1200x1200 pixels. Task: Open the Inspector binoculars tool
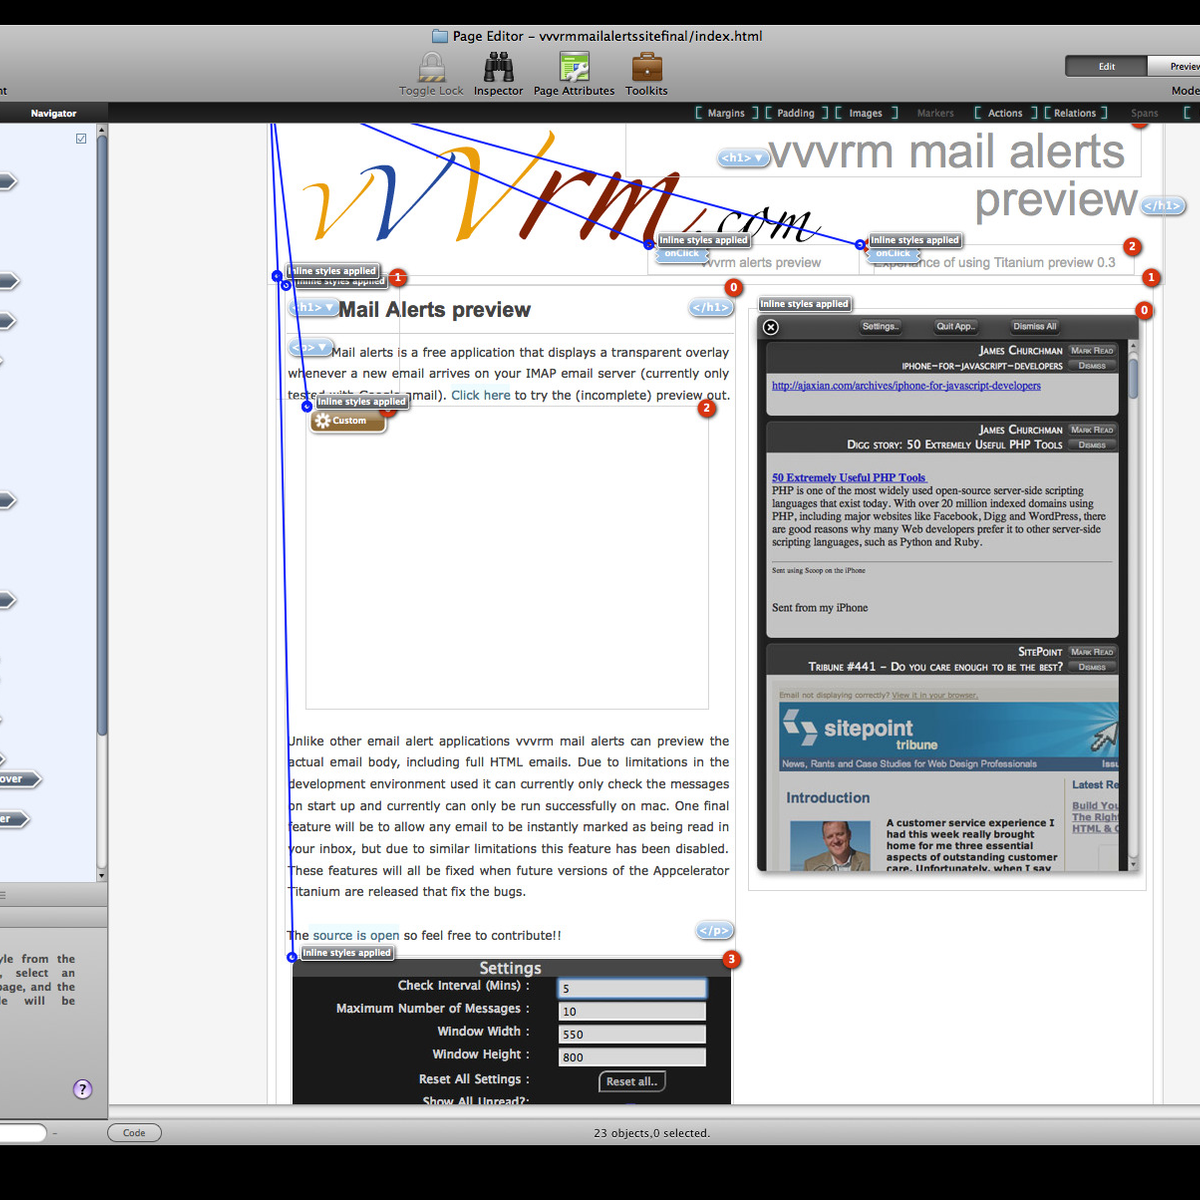(498, 67)
